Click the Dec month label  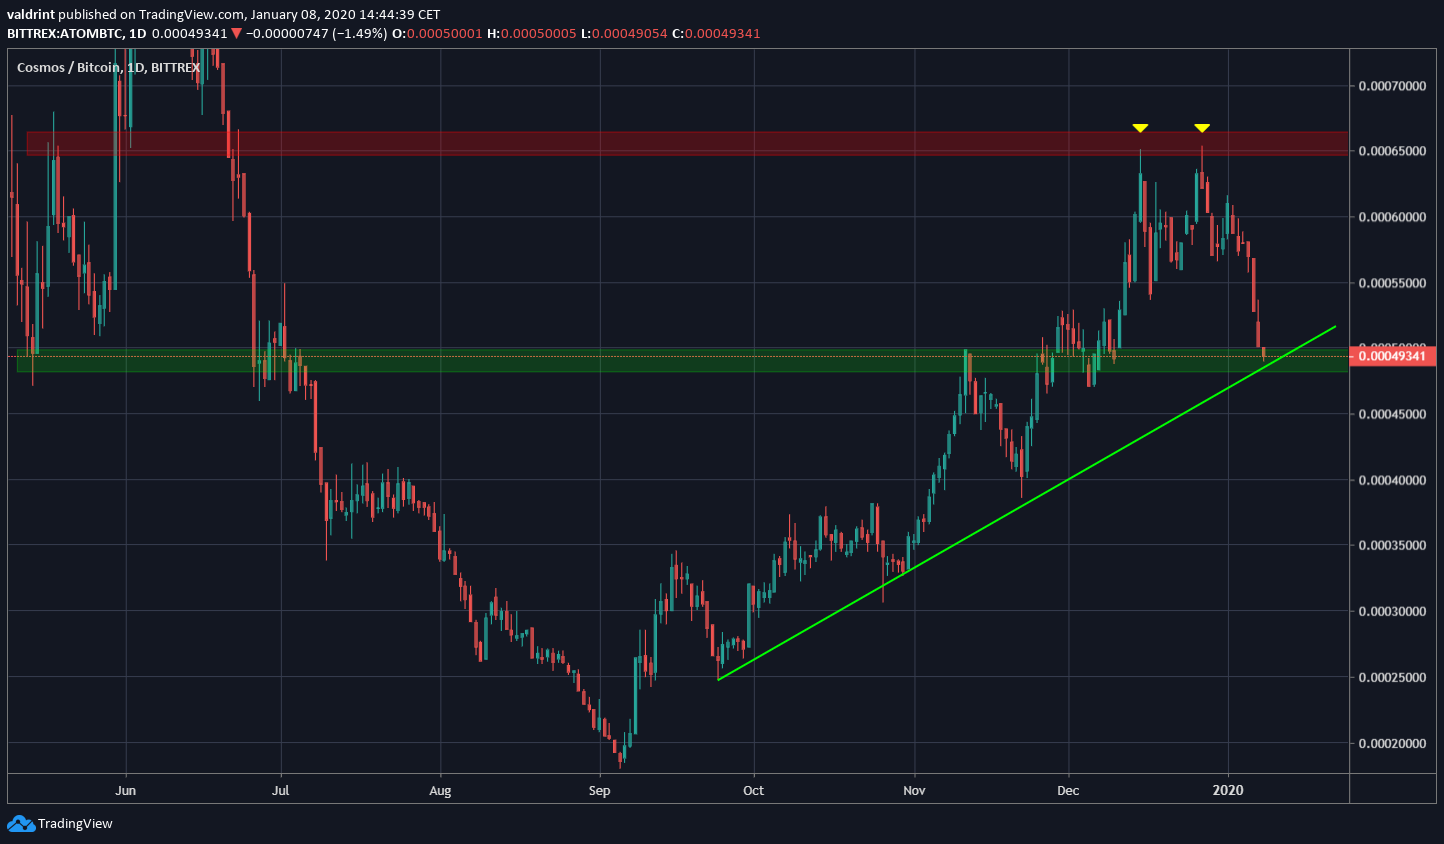tap(1067, 790)
